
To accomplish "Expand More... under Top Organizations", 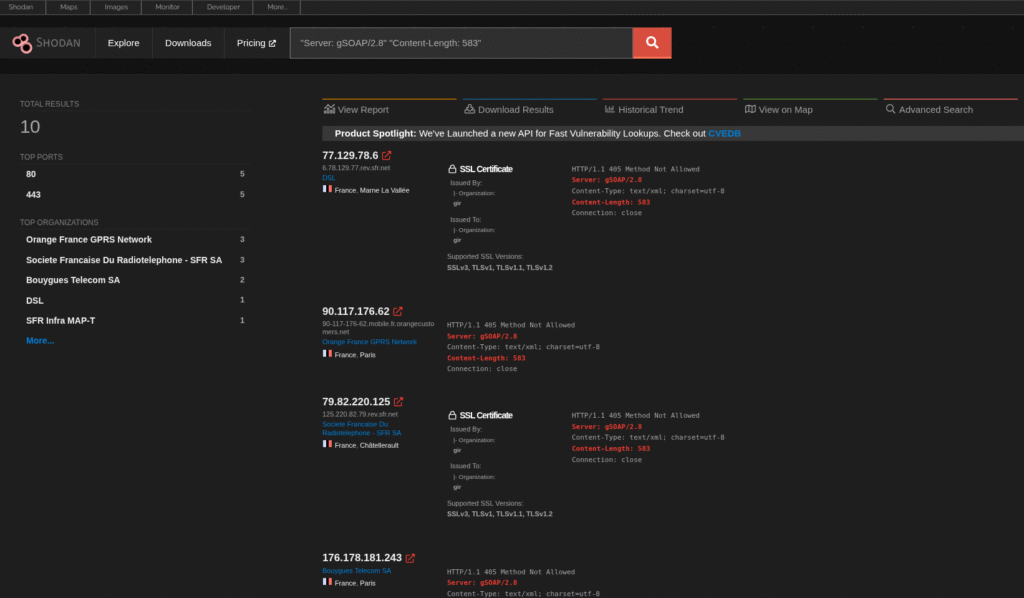I will pyautogui.click(x=40, y=341).
